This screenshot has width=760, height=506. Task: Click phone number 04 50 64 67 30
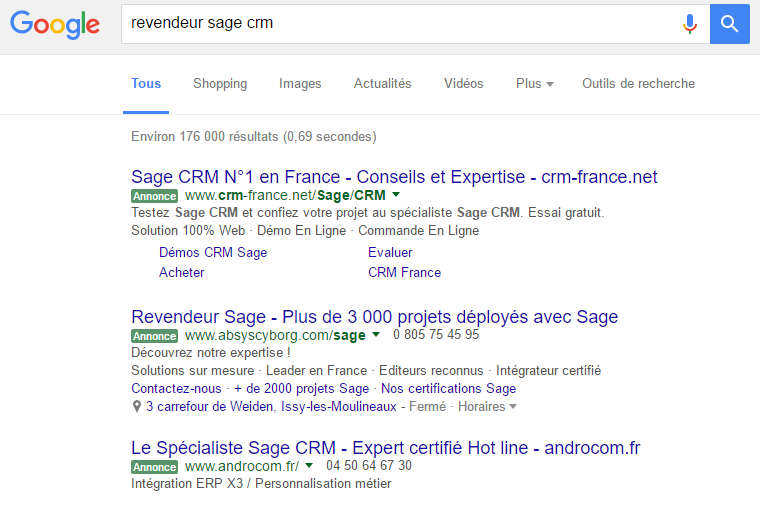point(369,466)
